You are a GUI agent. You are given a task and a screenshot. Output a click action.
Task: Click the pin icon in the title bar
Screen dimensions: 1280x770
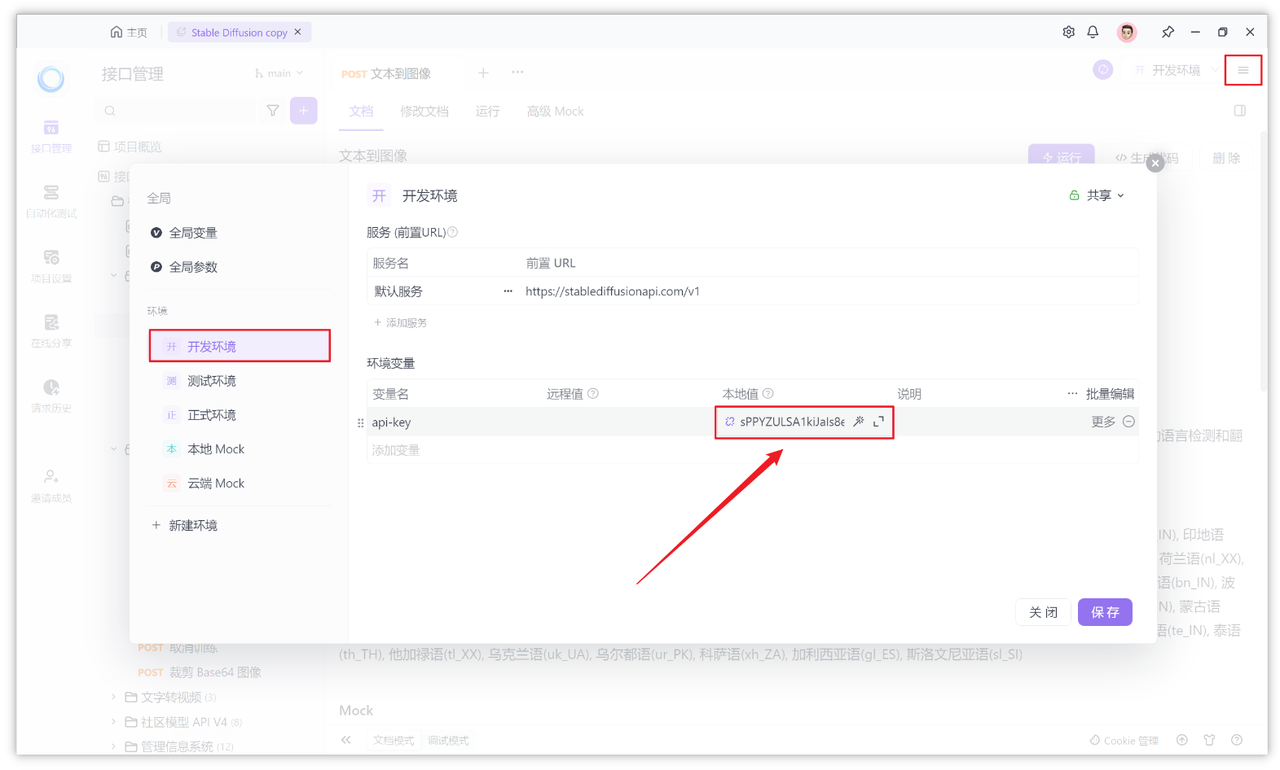1167,32
